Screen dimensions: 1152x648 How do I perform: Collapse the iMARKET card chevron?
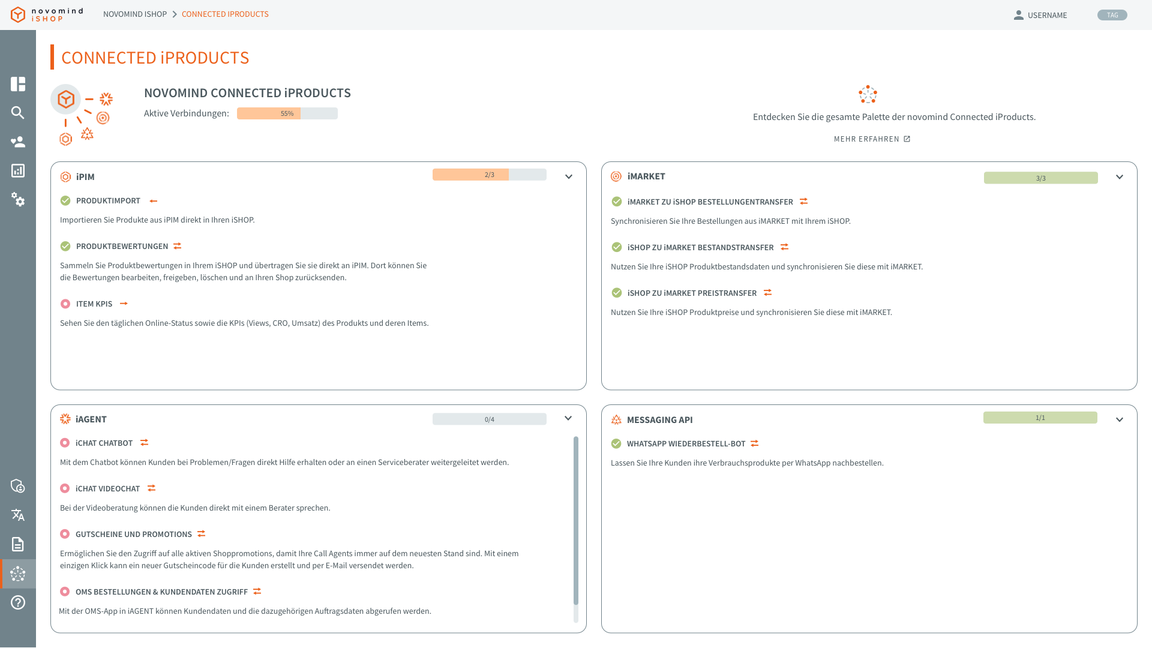pos(1119,177)
